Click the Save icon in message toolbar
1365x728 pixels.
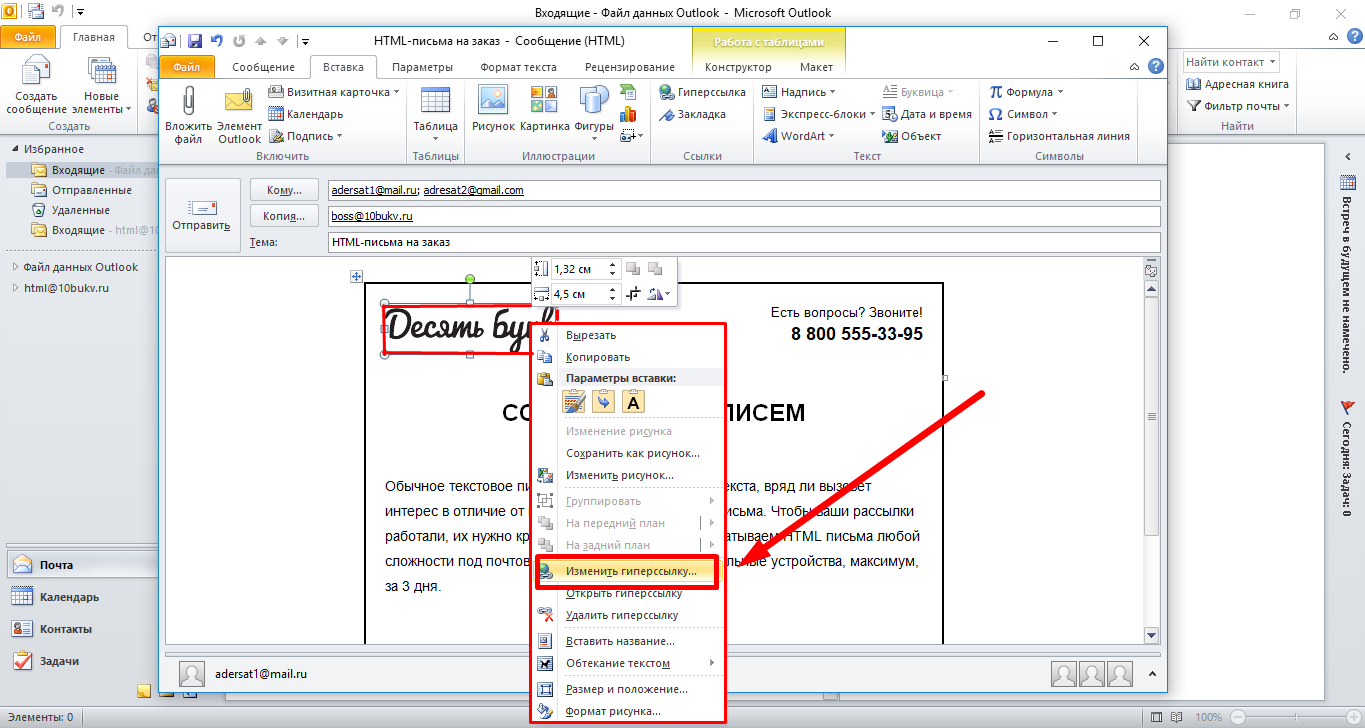(194, 41)
